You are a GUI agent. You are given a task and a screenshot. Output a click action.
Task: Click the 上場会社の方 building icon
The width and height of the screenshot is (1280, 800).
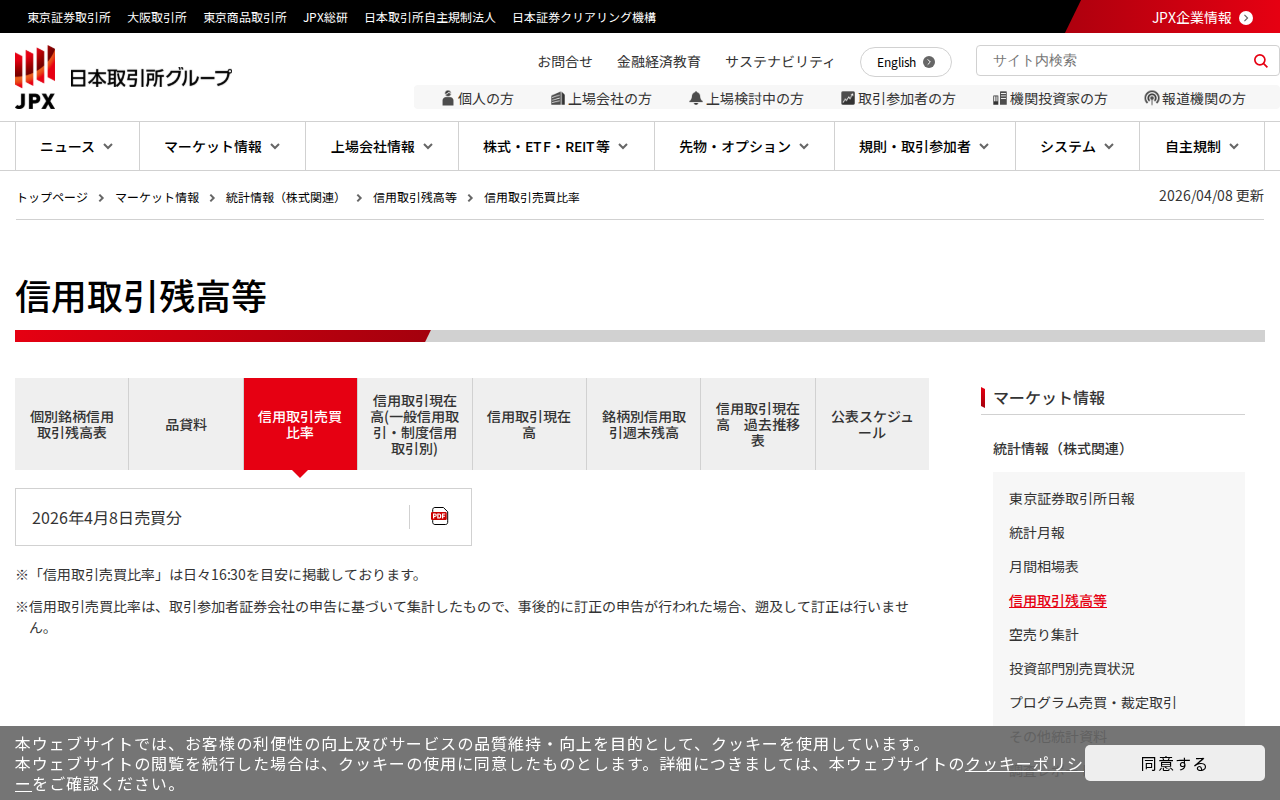558,98
